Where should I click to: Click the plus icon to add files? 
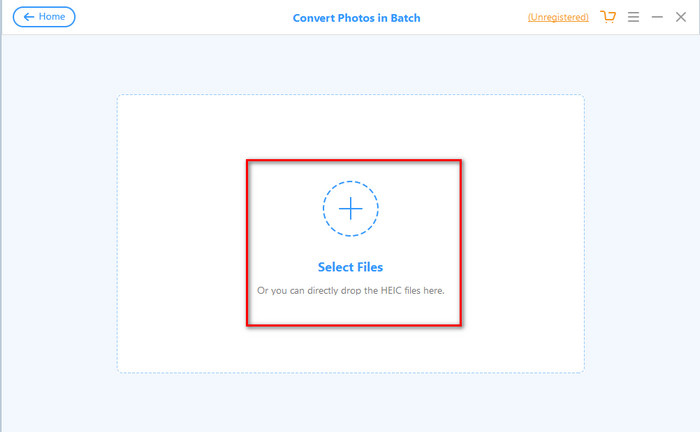(350, 208)
